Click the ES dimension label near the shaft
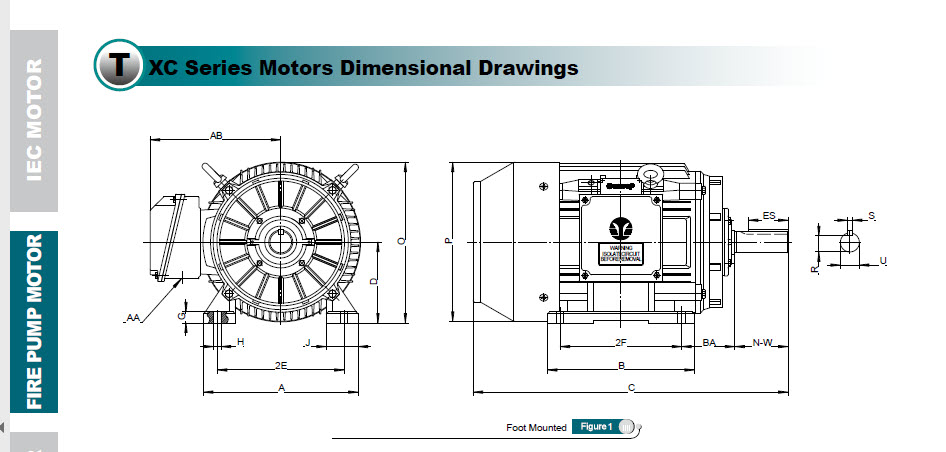The image size is (946, 452). click(x=768, y=215)
